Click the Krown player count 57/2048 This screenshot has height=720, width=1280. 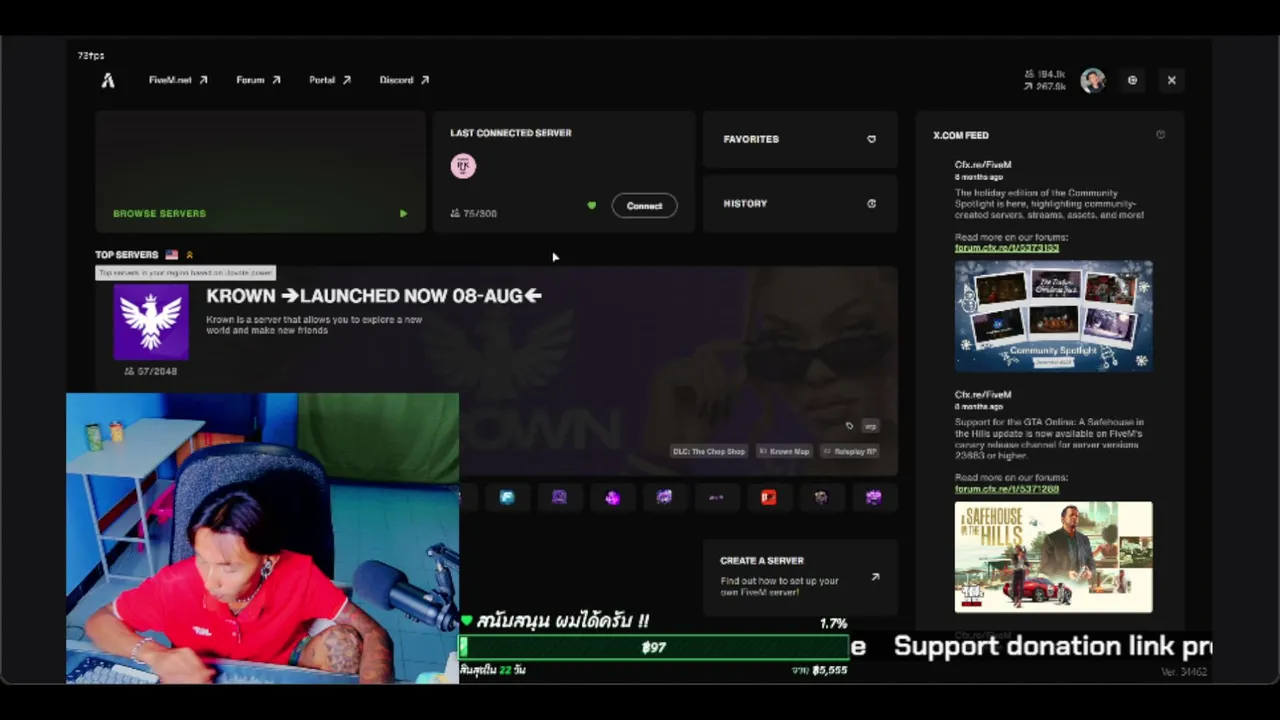[151, 371]
